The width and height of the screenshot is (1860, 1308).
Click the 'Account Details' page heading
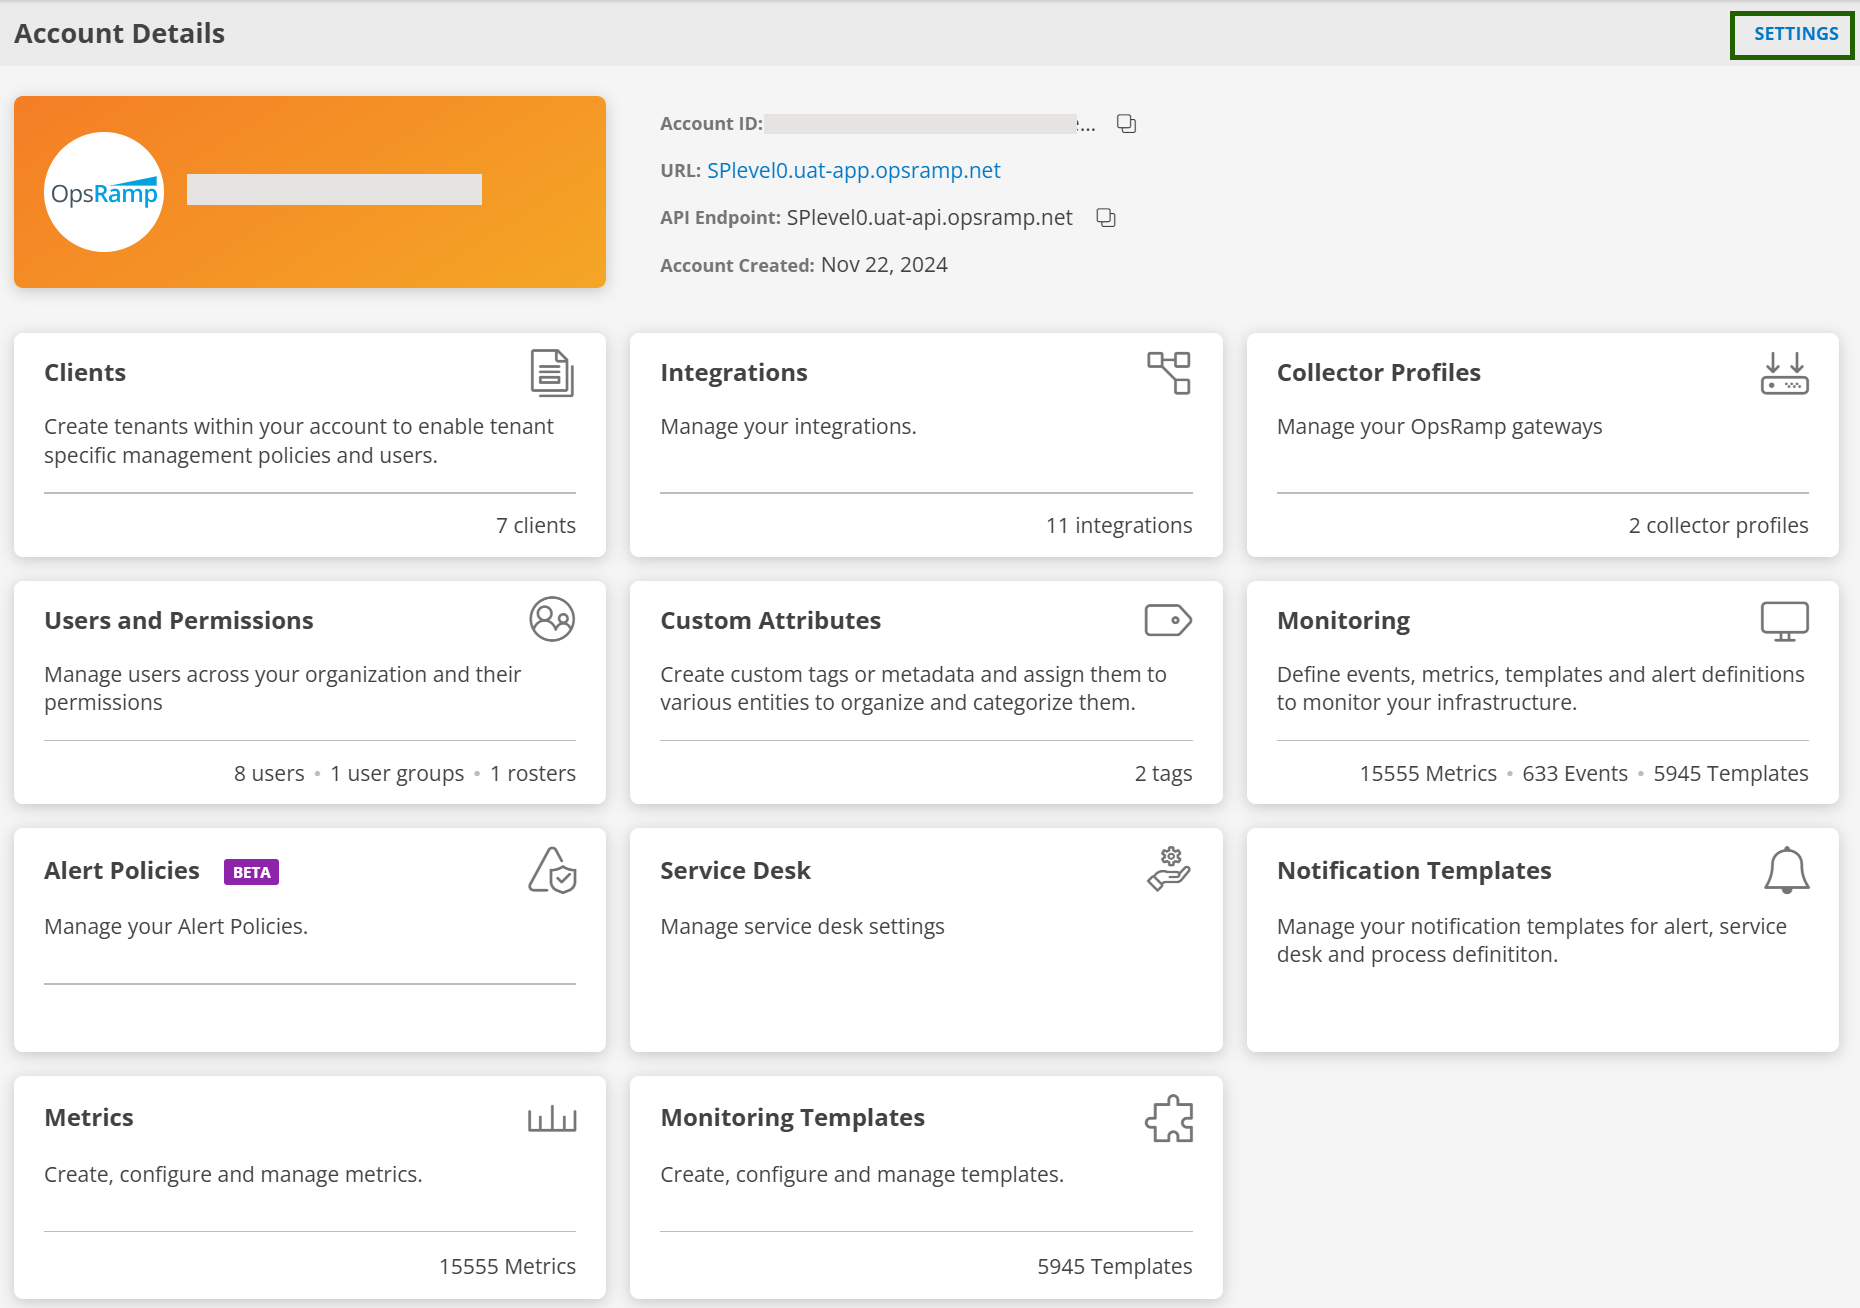pos(119,34)
